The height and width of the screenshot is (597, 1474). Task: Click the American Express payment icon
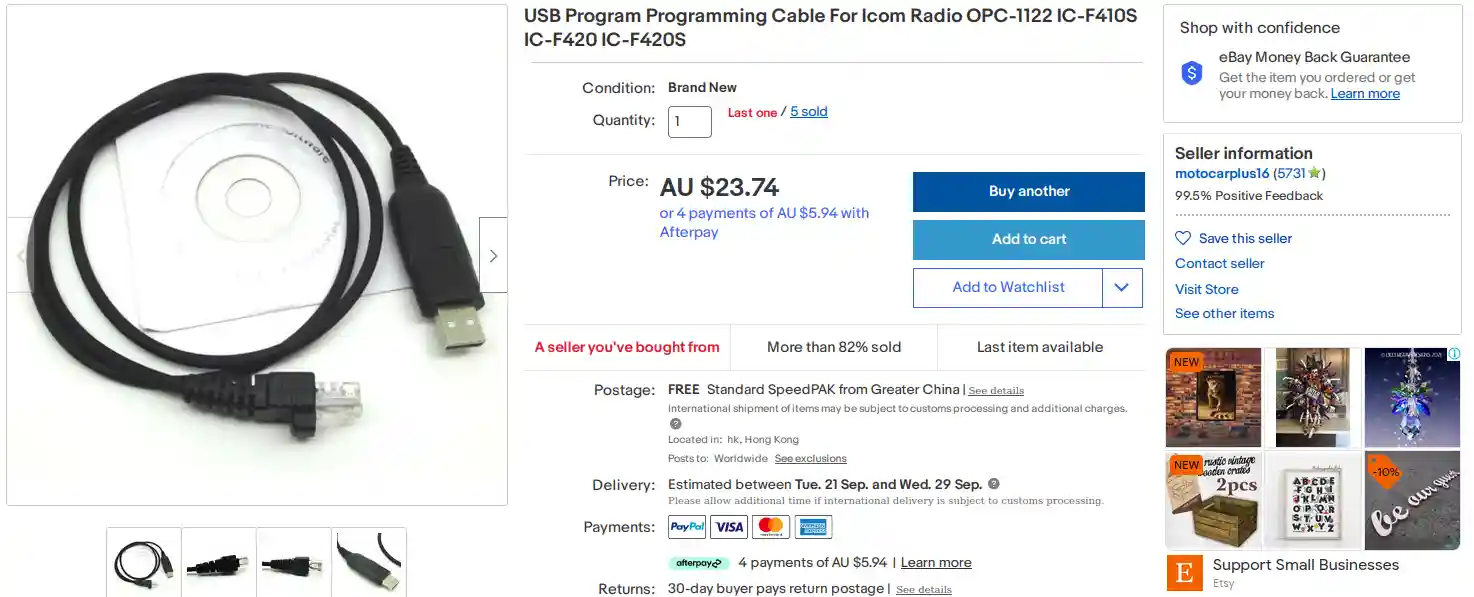pyautogui.click(x=813, y=526)
